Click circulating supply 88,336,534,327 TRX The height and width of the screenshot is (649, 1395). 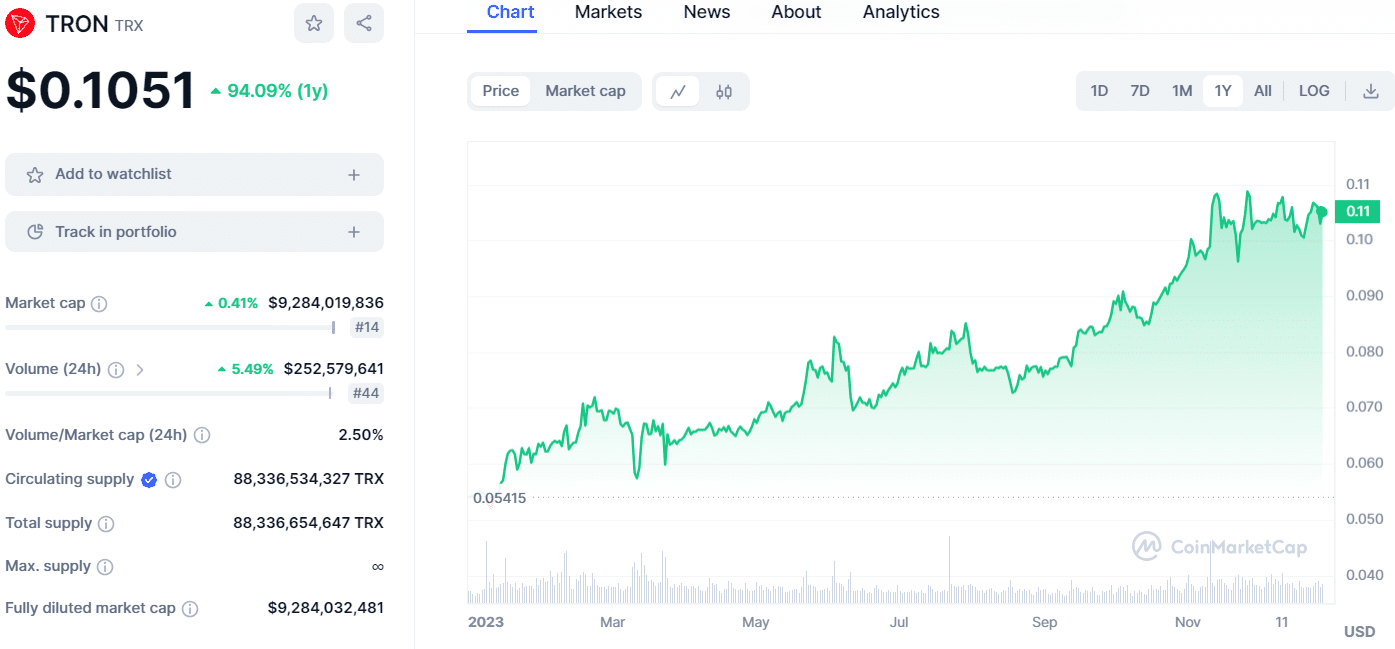309,480
